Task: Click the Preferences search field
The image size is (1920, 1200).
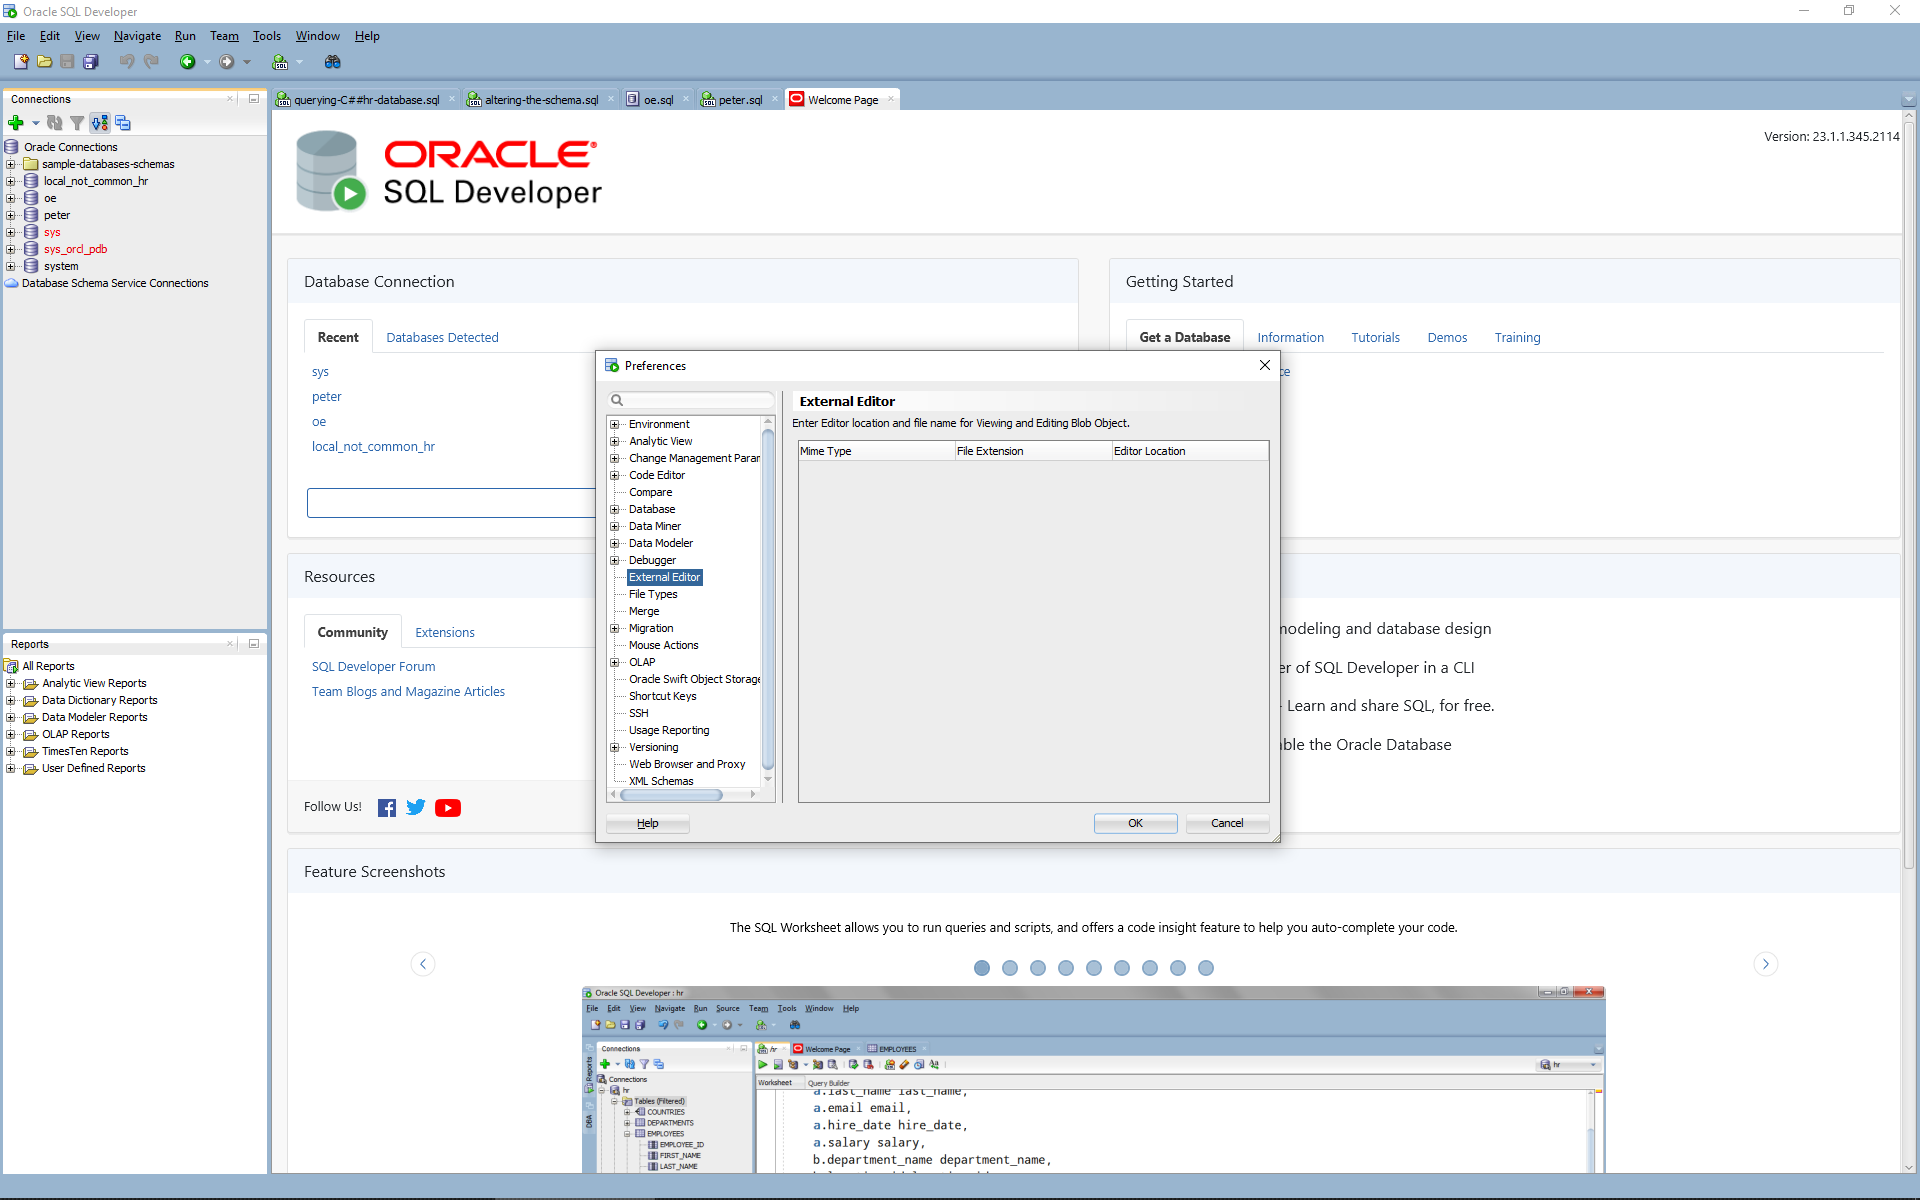Action: (x=690, y=400)
